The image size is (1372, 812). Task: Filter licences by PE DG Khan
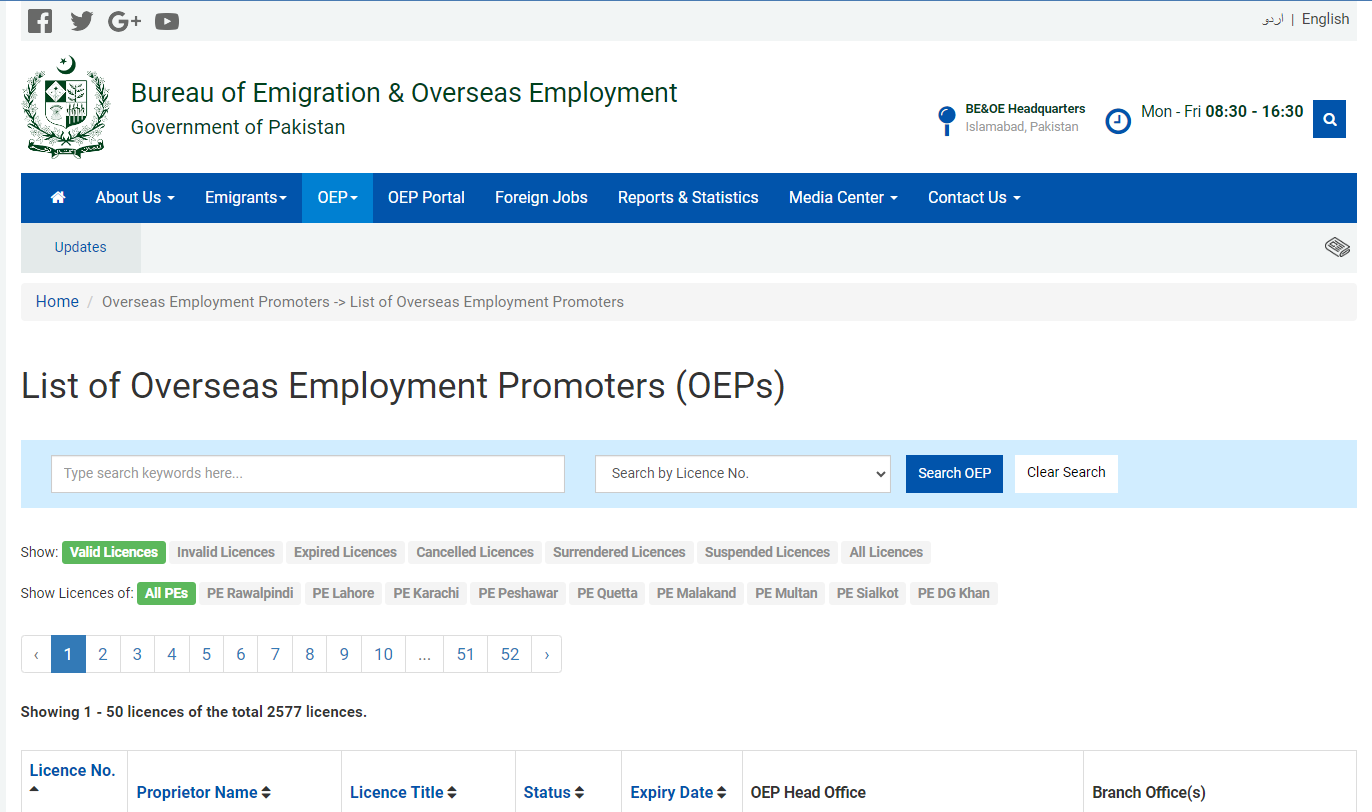pyautogui.click(x=954, y=593)
